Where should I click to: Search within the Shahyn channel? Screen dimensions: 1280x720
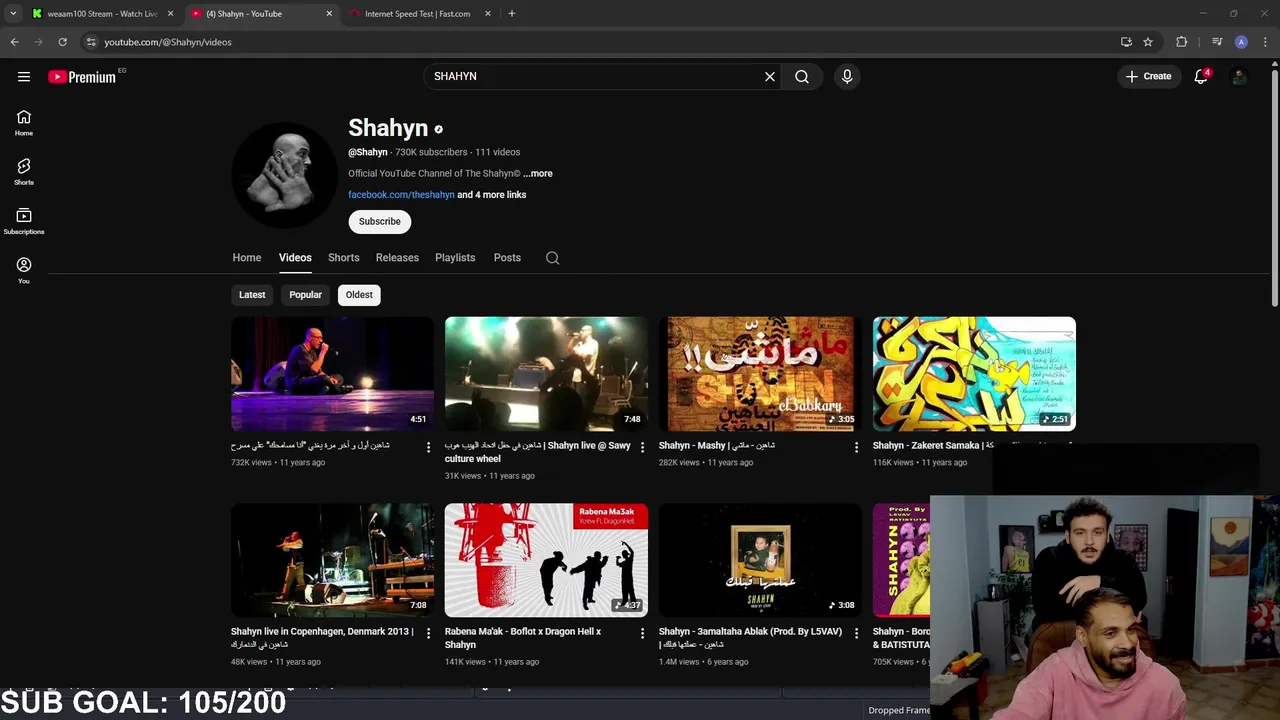[x=552, y=258]
